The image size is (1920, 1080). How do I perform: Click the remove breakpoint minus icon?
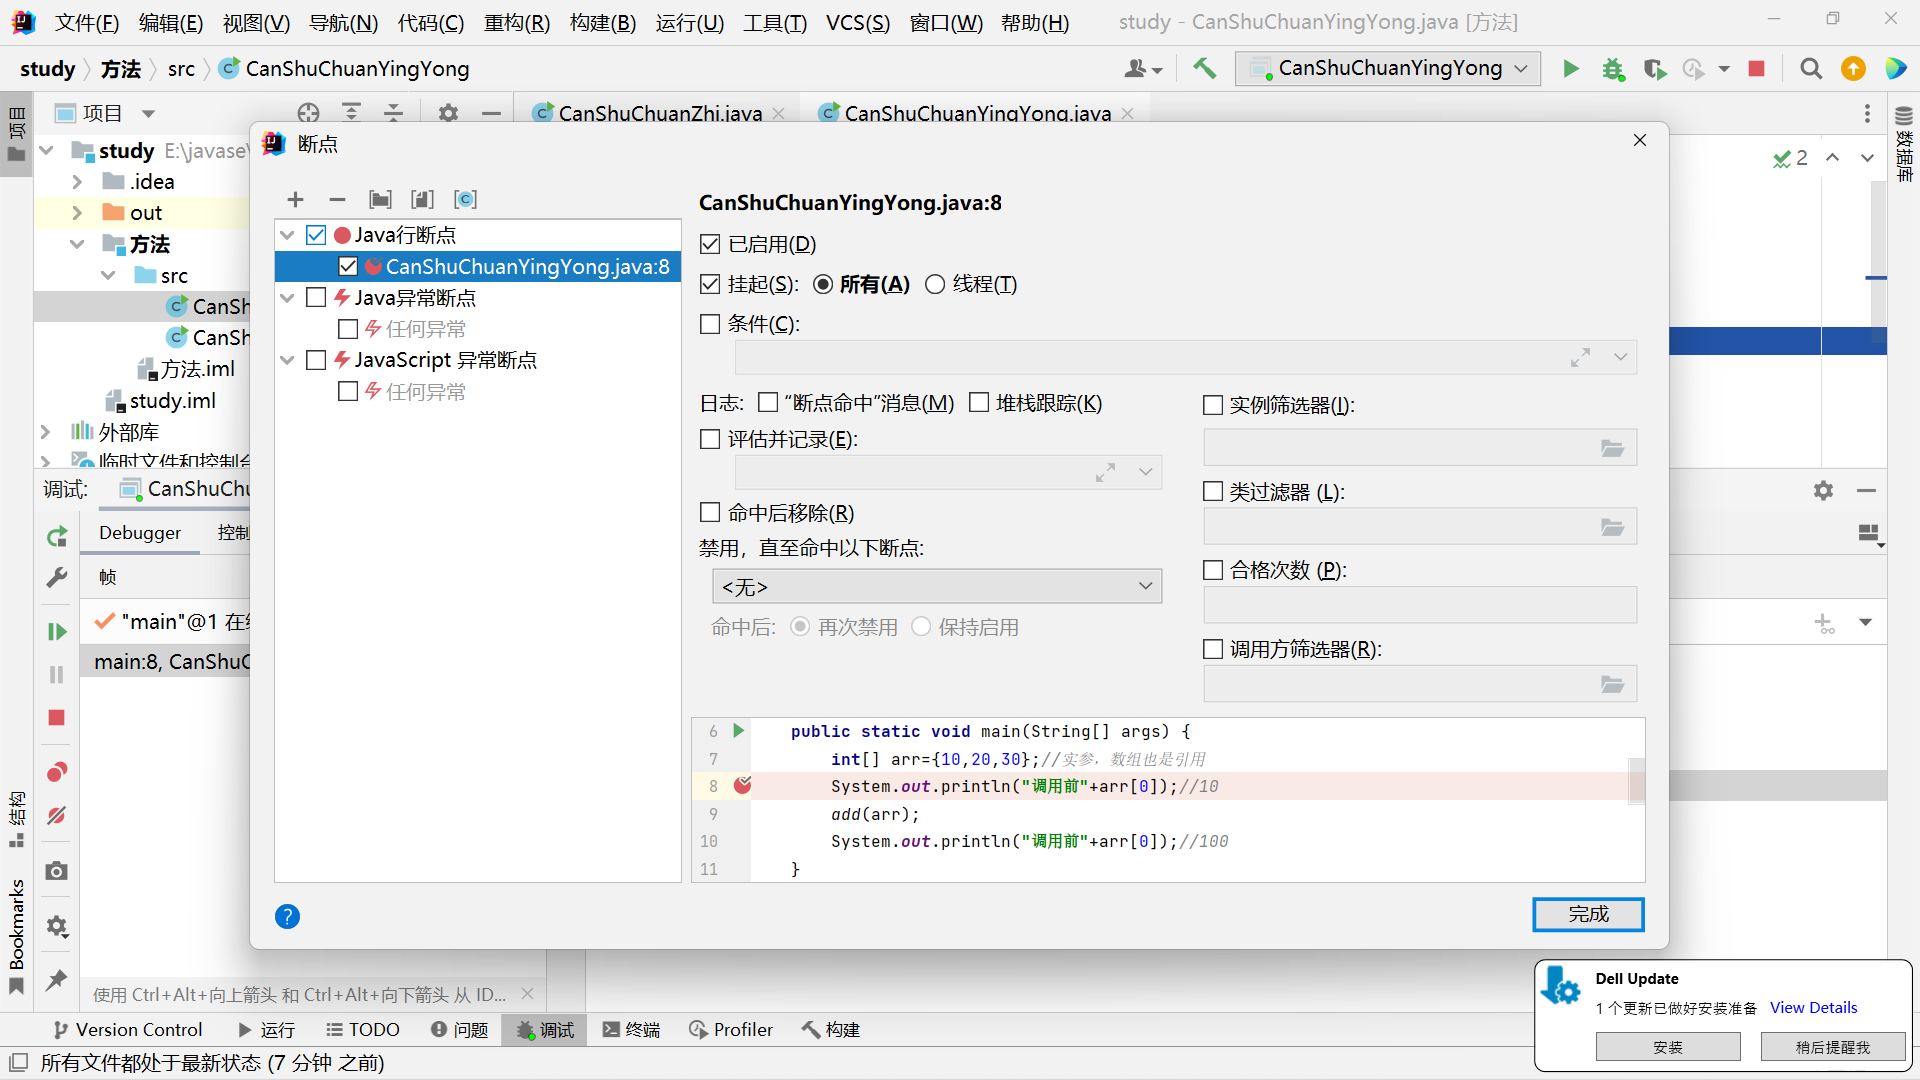pos(337,200)
